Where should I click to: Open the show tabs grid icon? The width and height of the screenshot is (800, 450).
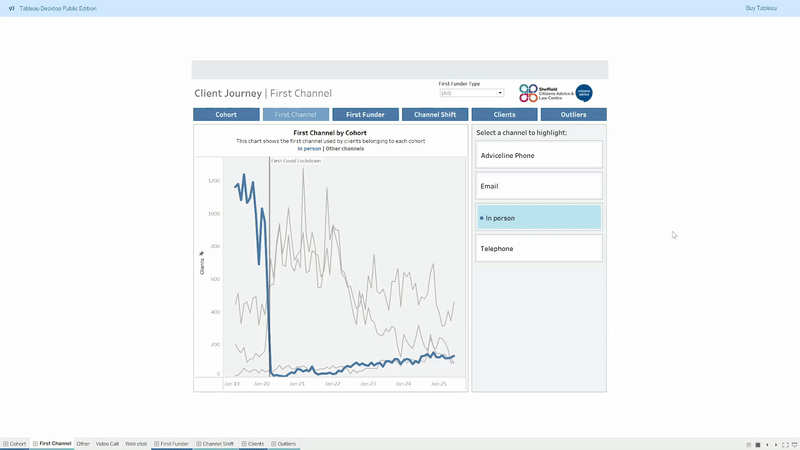pyautogui.click(x=748, y=444)
